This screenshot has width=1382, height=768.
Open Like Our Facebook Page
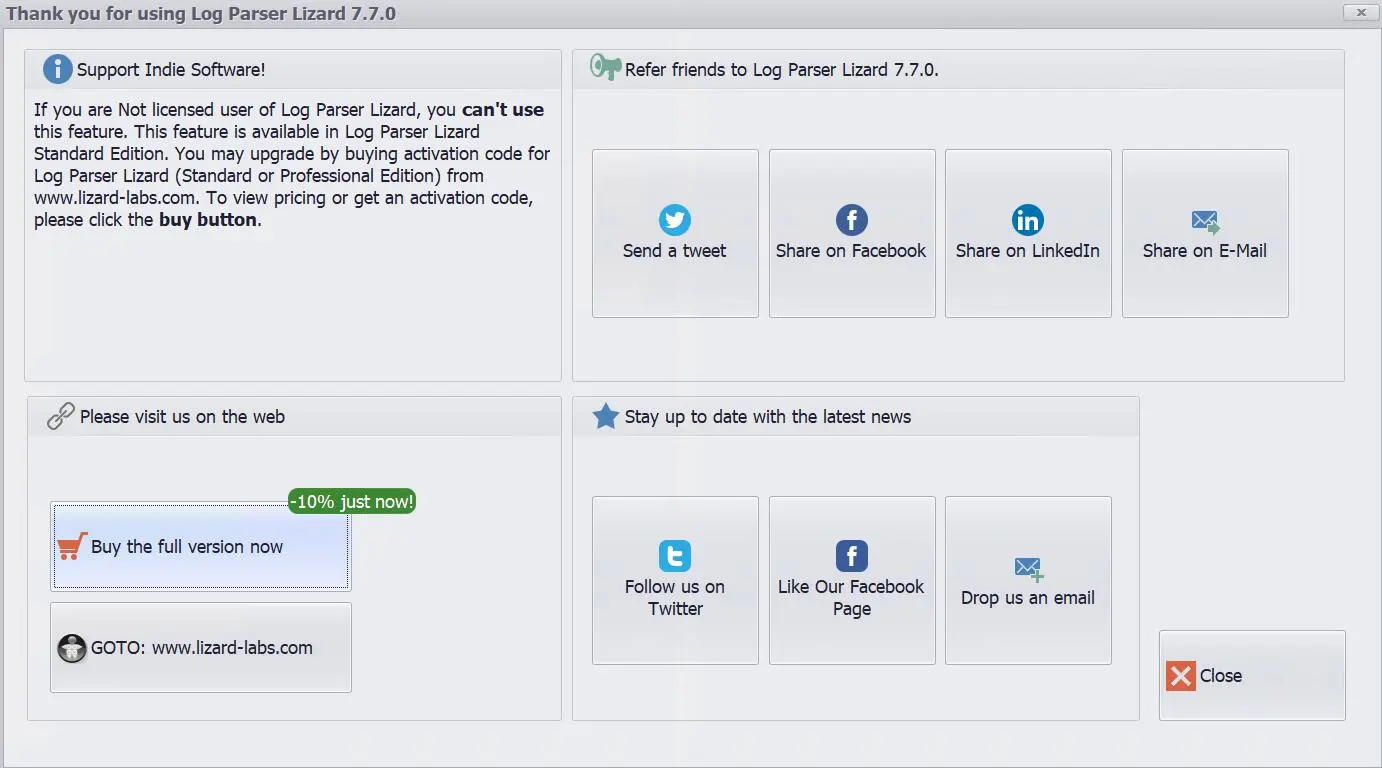pos(852,580)
